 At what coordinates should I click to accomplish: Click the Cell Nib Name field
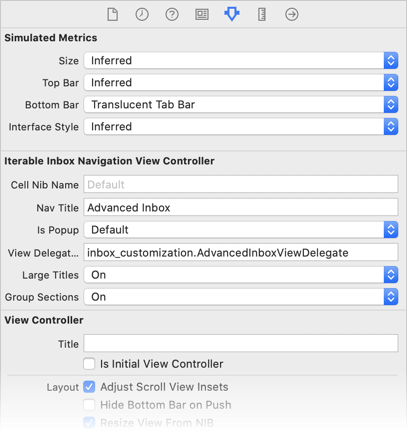pyautogui.click(x=241, y=184)
